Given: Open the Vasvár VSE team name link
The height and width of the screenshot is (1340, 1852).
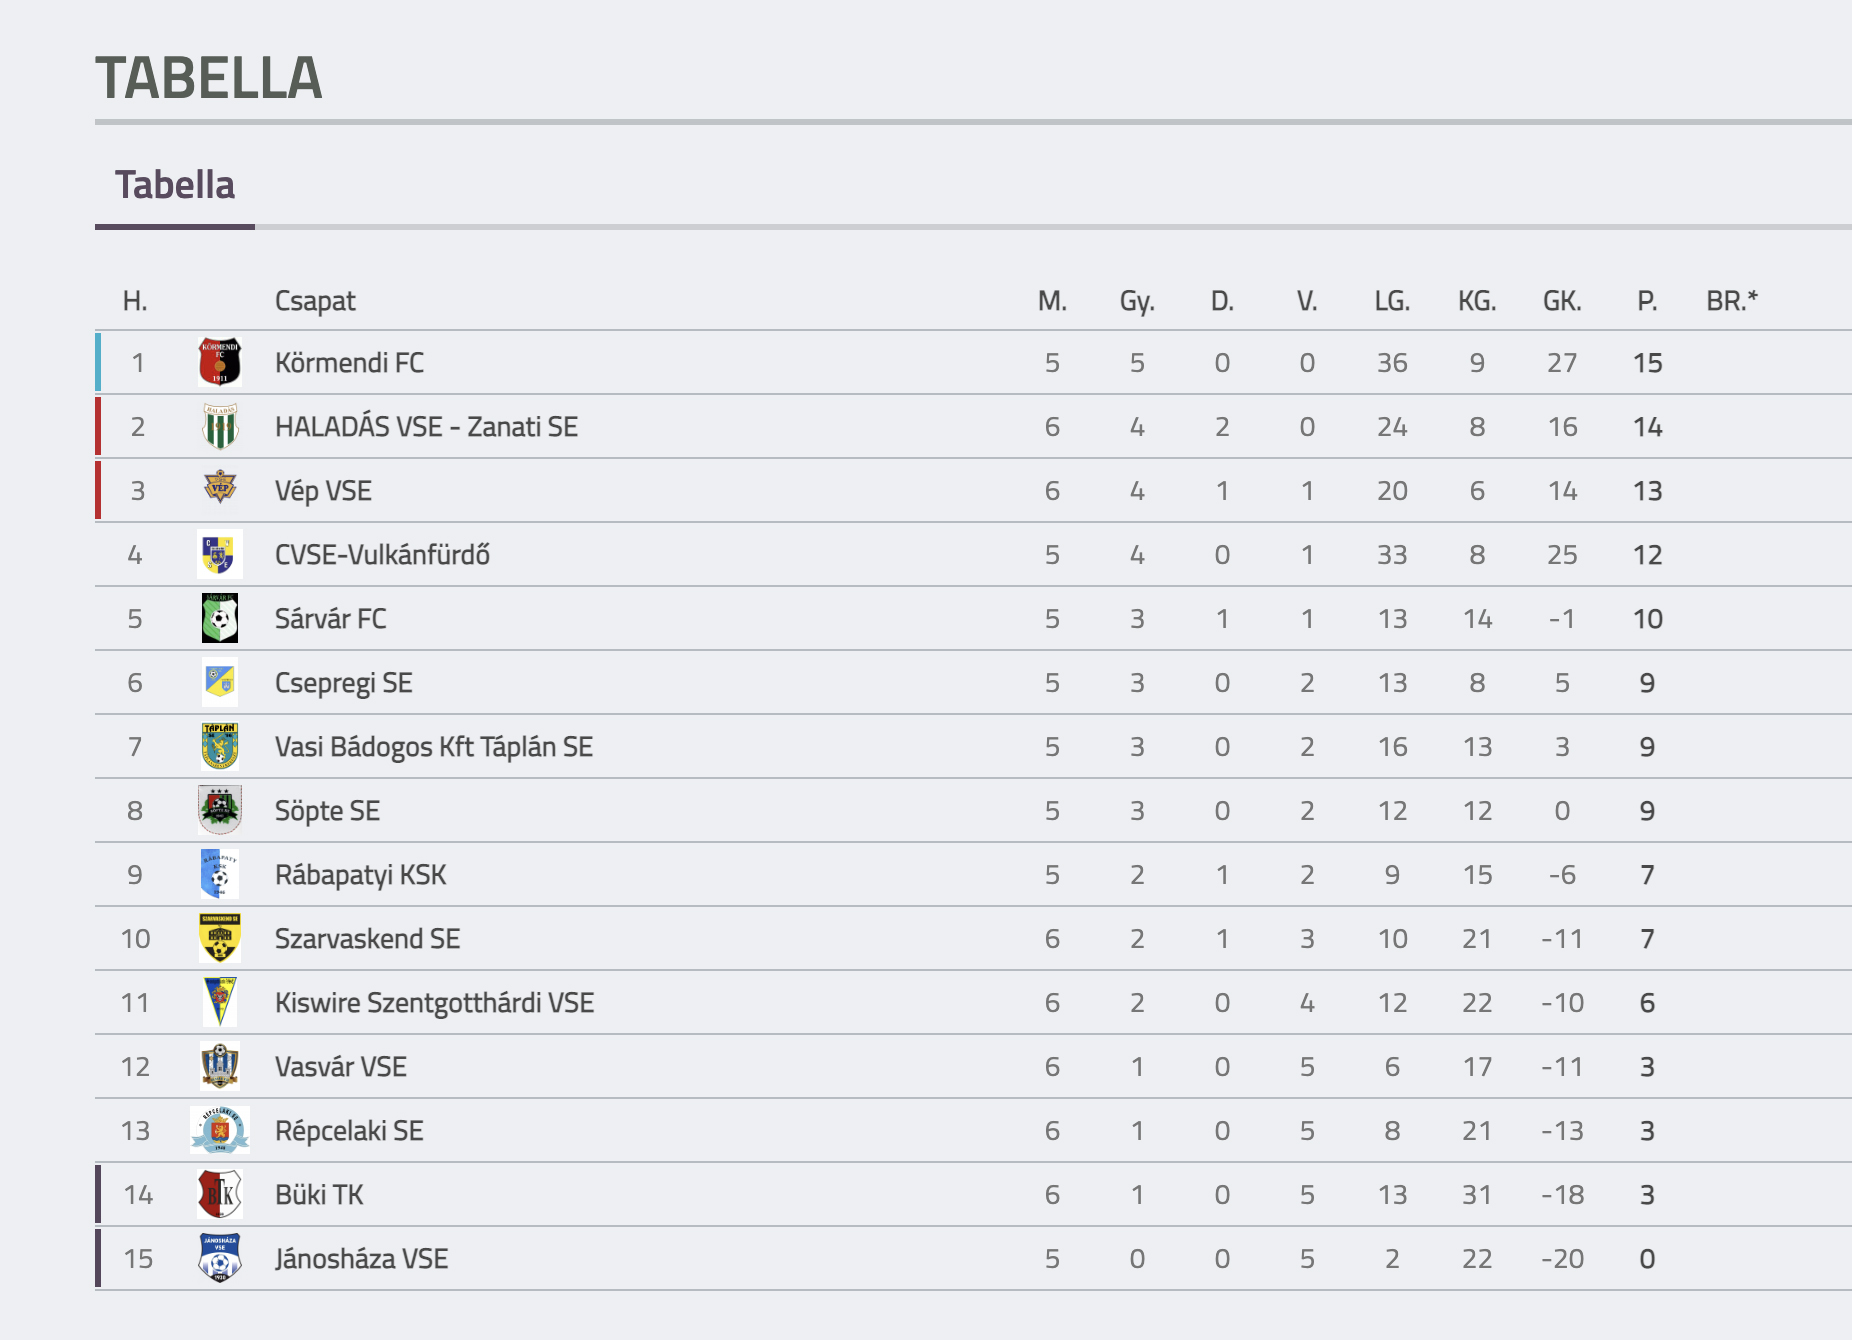Looking at the screenshot, I should (340, 1067).
